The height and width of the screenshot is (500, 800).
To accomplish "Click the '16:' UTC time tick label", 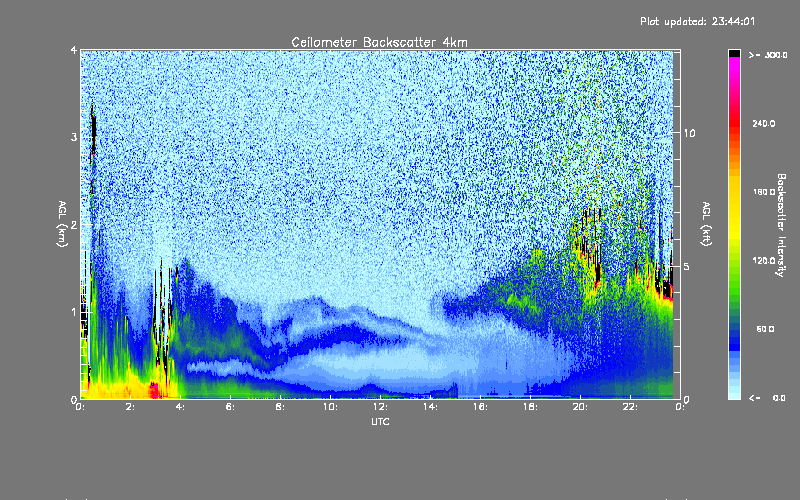I will 481,407.
